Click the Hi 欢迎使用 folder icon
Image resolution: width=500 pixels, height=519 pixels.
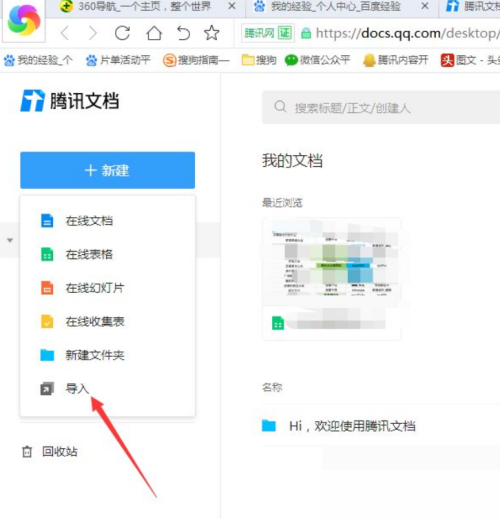pos(269,426)
